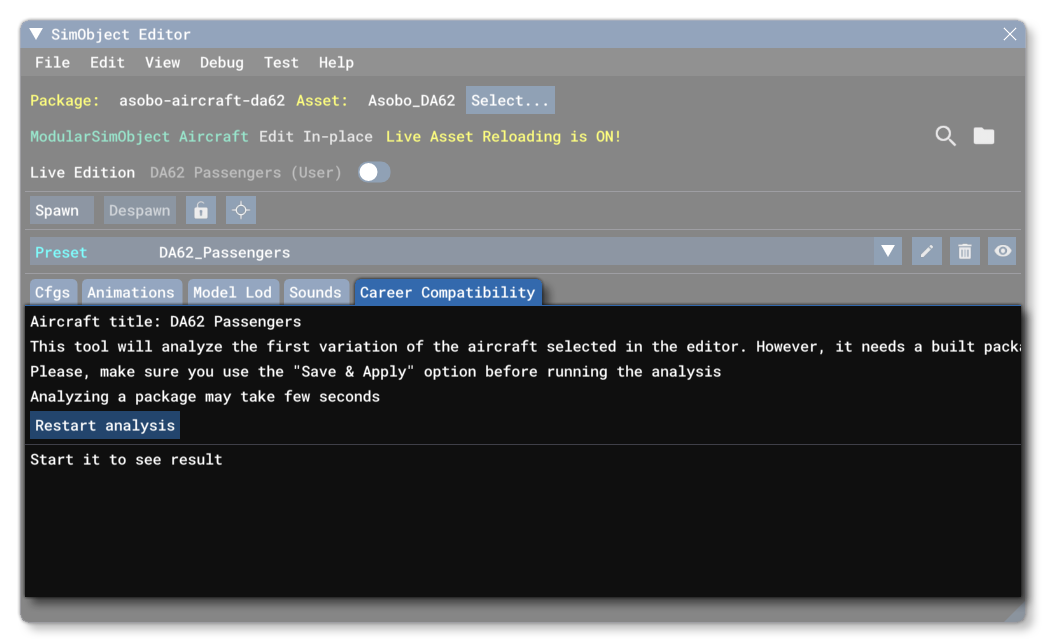Click the Select... asset button
Screen dimensions: 1046x643
point(510,101)
